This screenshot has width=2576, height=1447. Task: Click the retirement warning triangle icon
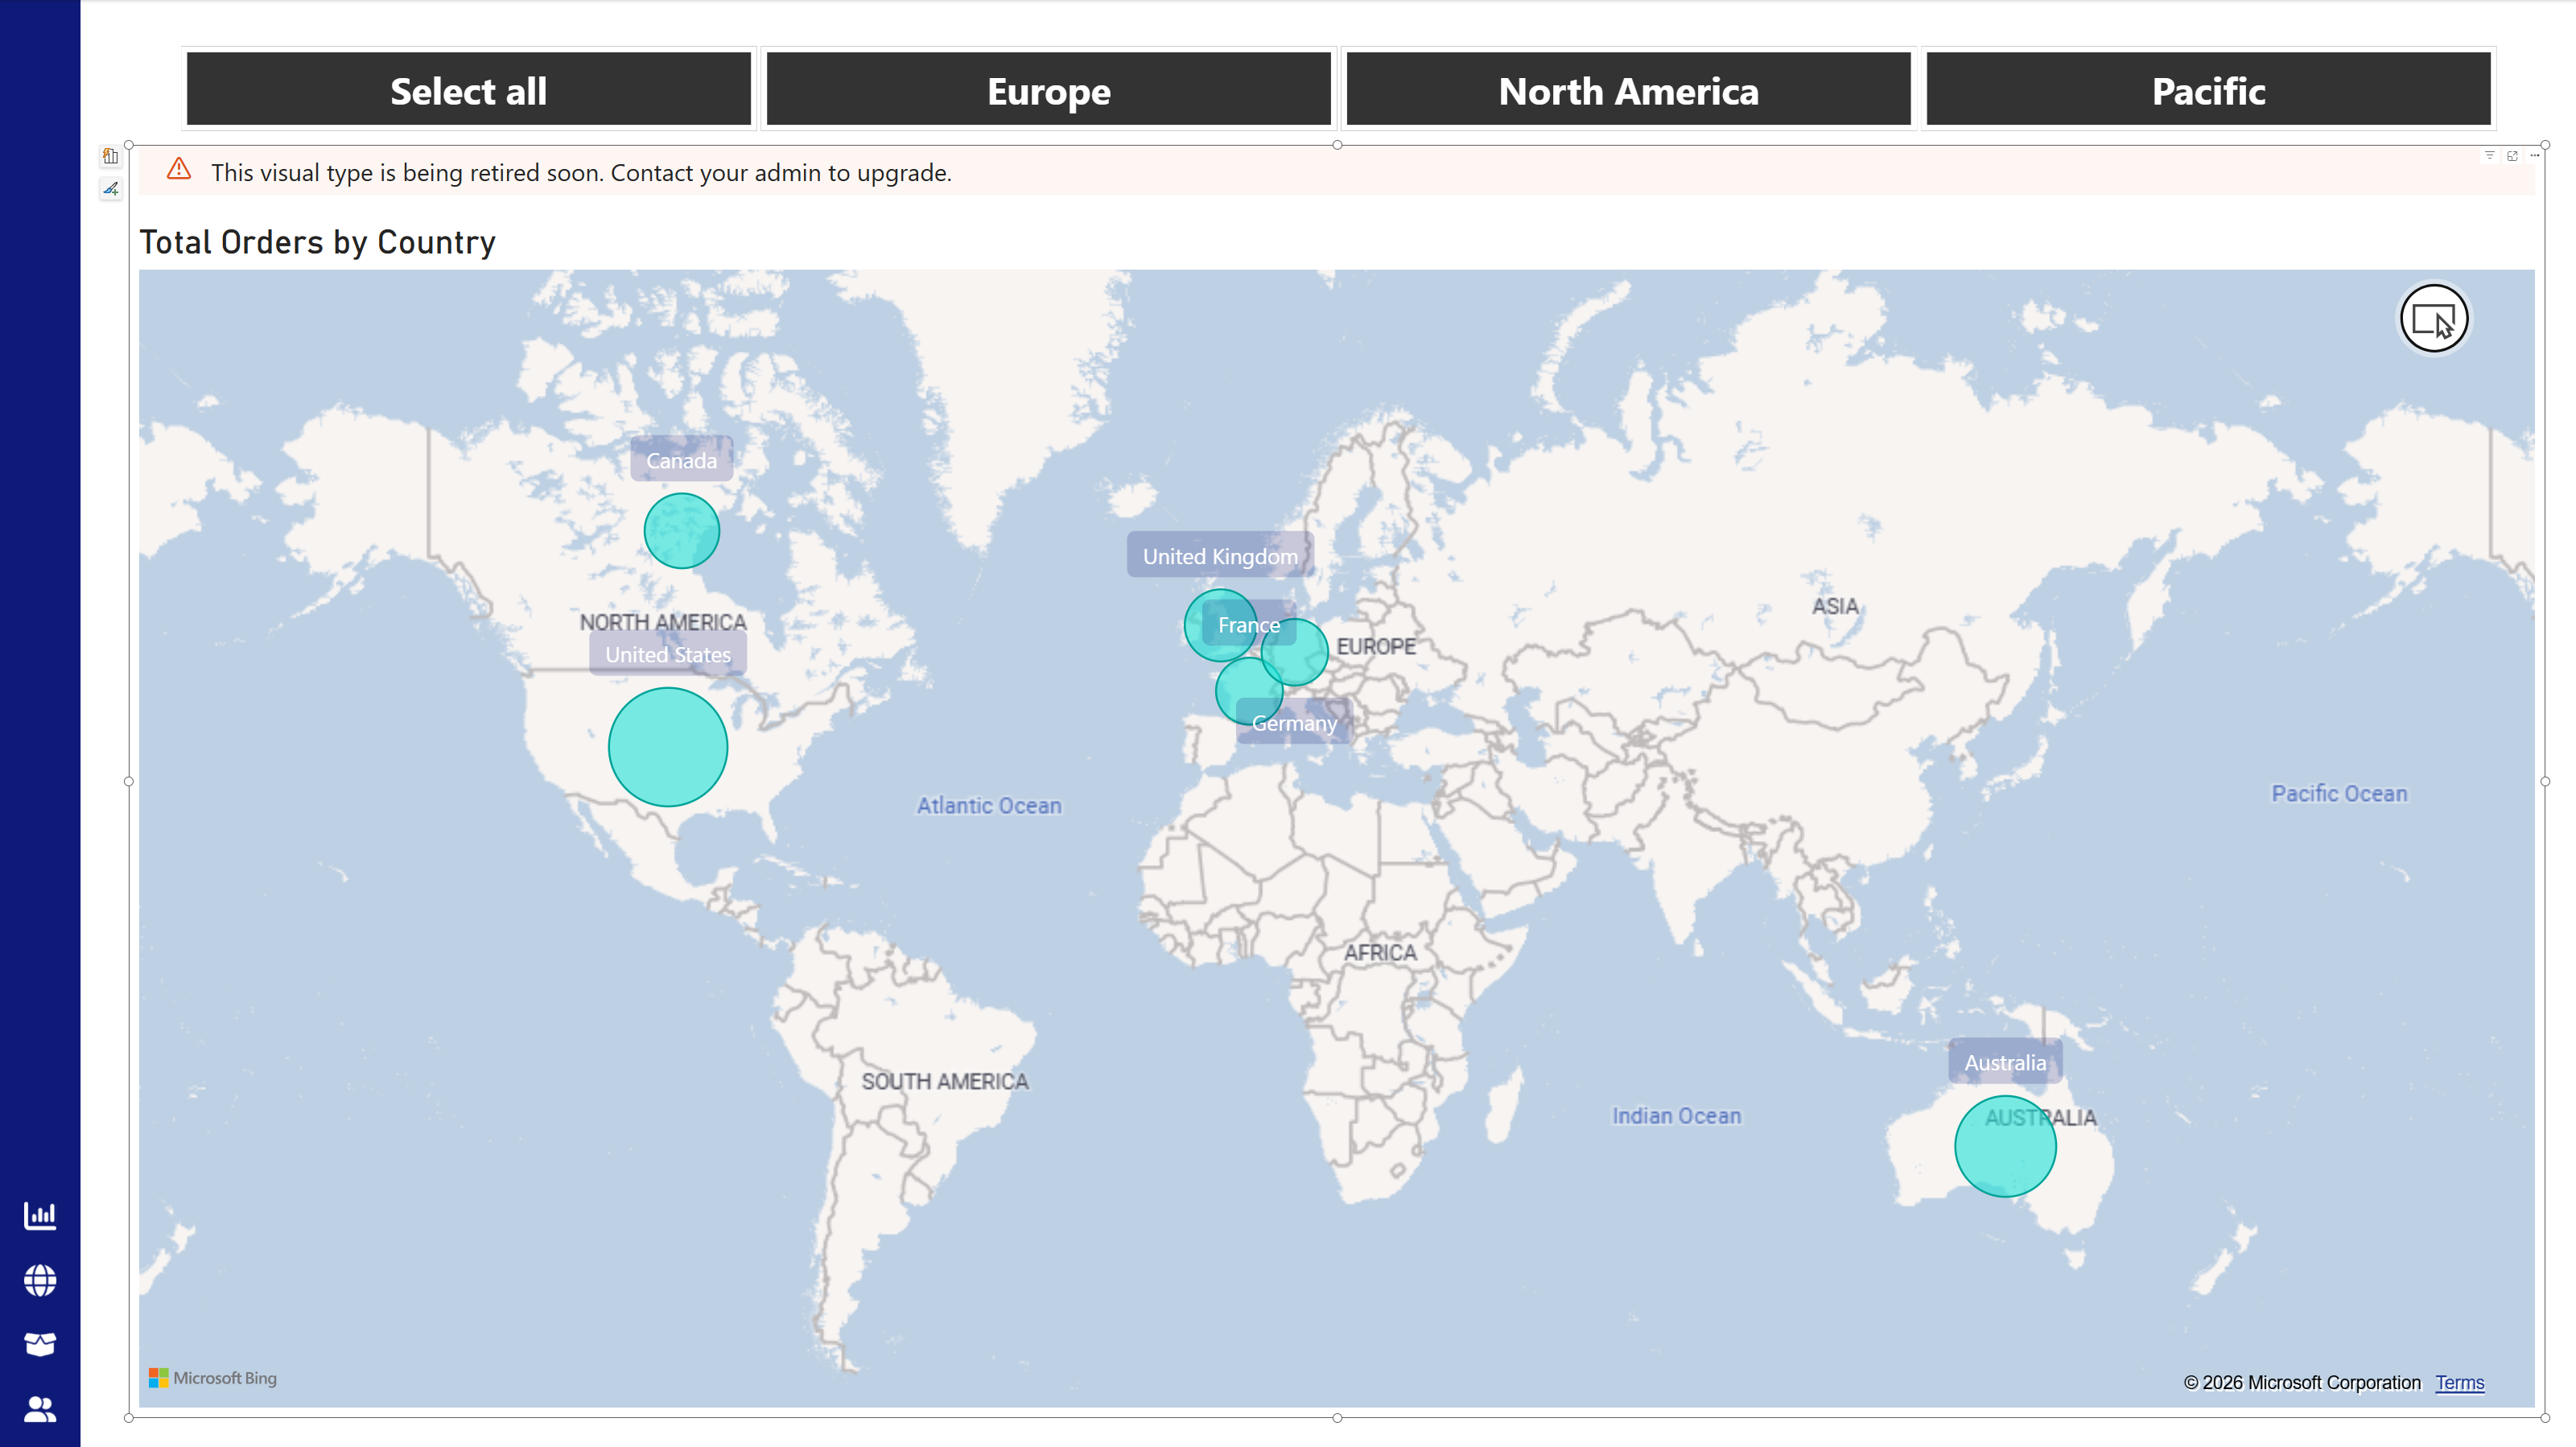coord(179,169)
